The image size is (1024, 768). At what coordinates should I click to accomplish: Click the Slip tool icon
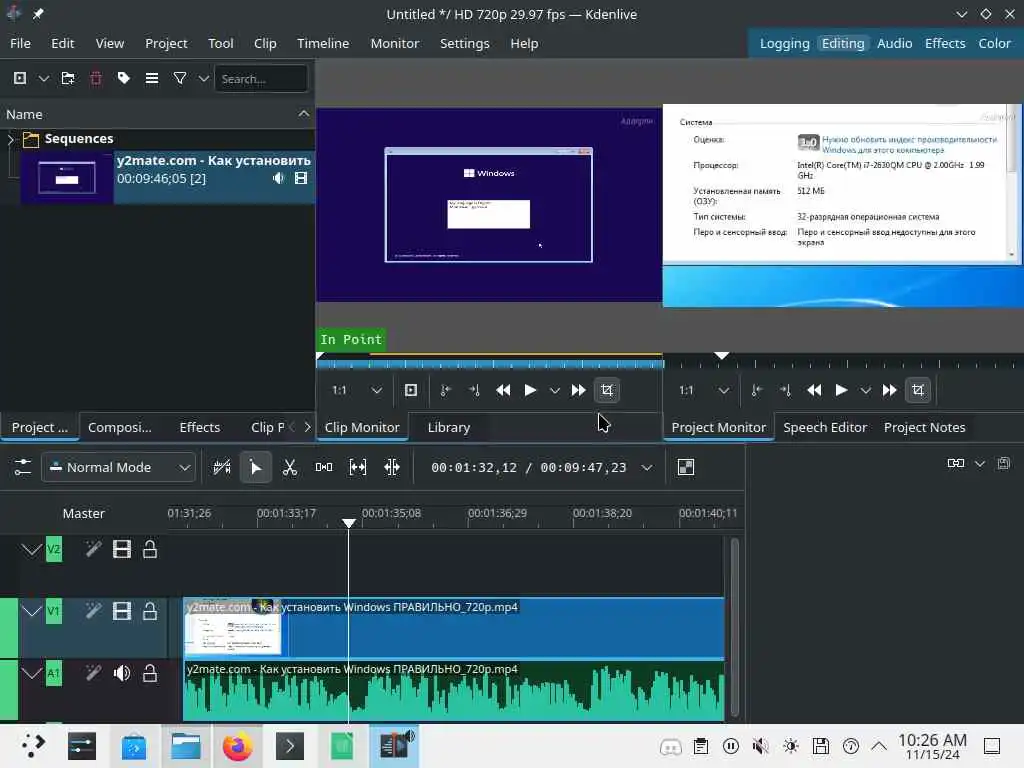point(358,467)
